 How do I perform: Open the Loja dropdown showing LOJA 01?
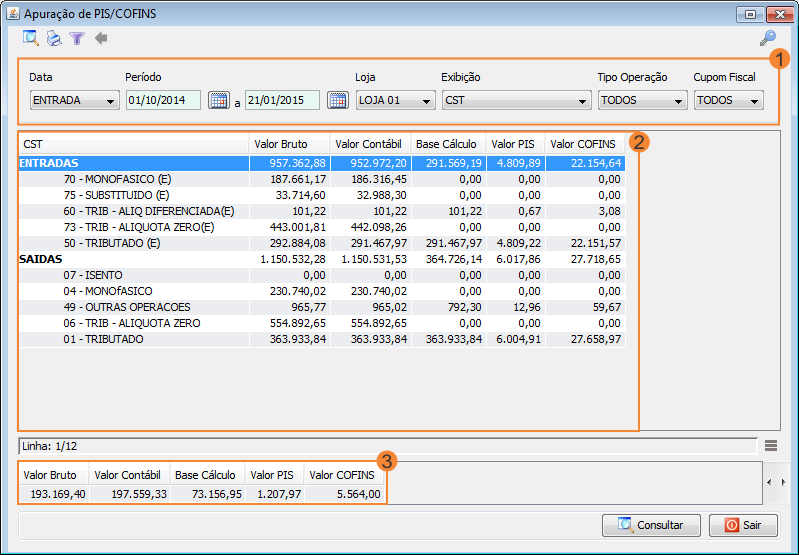395,100
